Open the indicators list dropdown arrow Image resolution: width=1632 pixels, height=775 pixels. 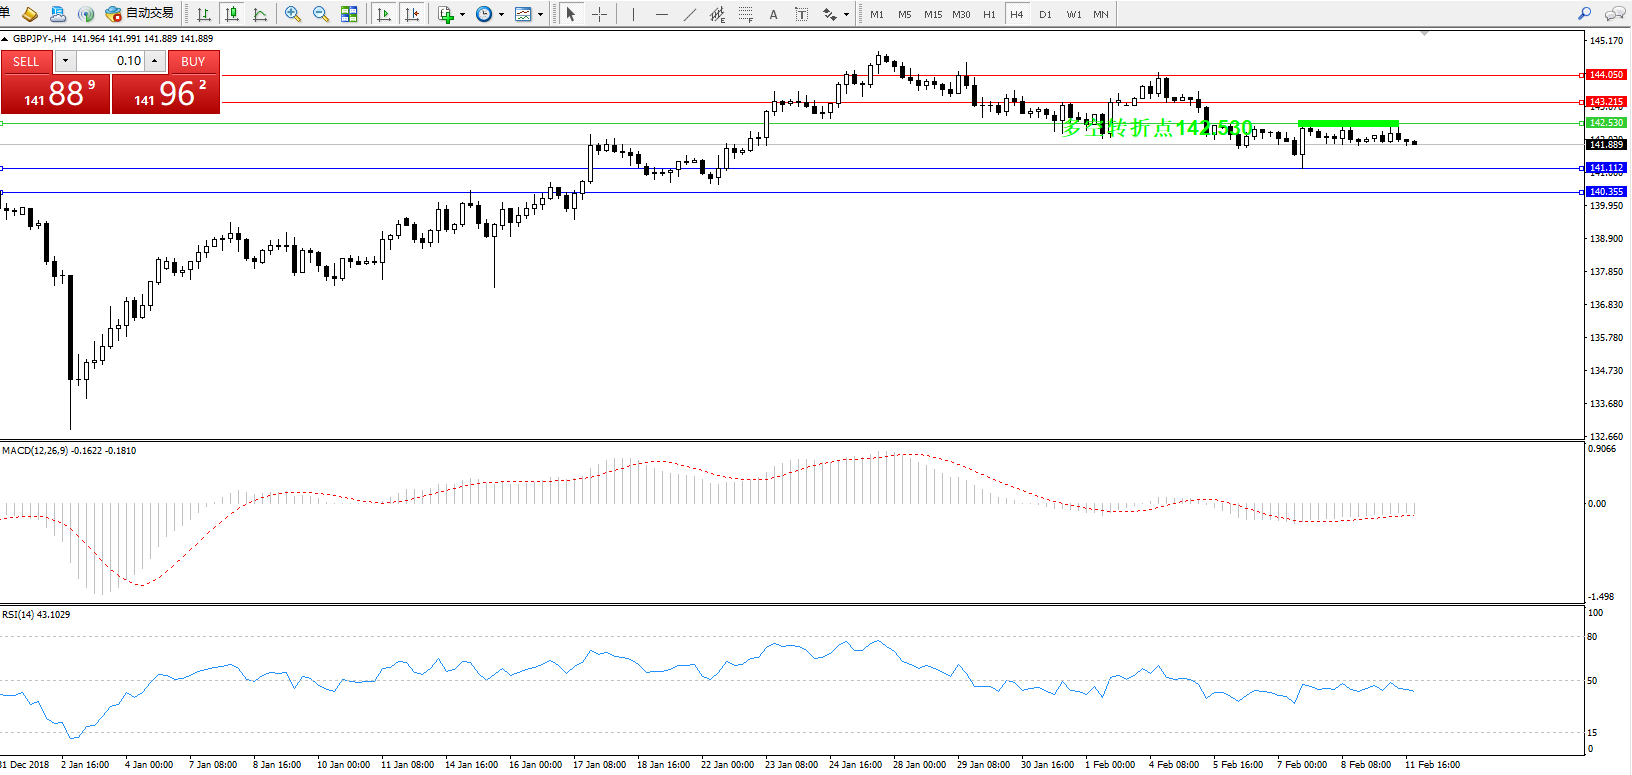click(x=462, y=15)
